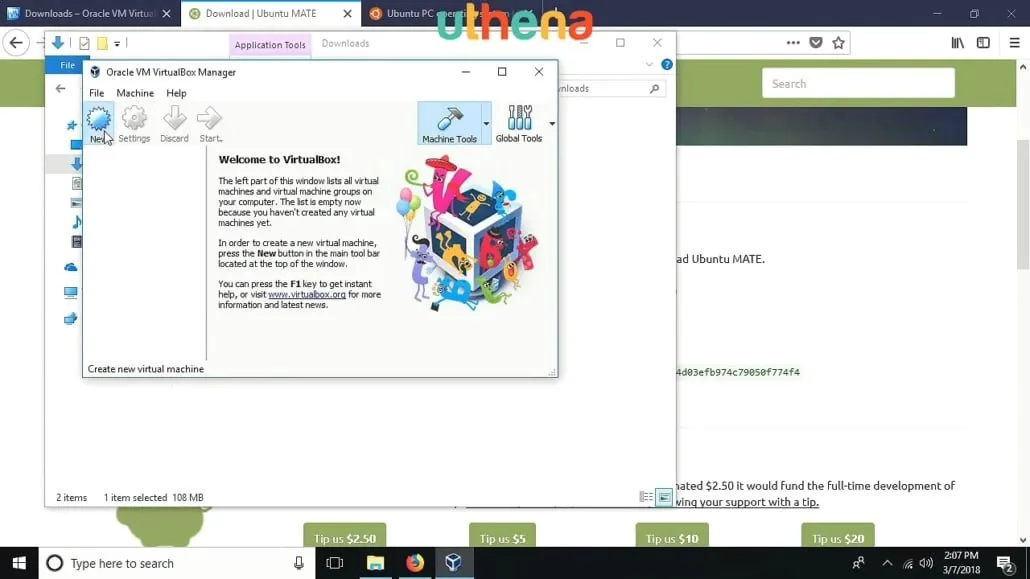This screenshot has width=1030, height=579.
Task: Select Music icon in Explorer sidebar
Action: coord(76,221)
